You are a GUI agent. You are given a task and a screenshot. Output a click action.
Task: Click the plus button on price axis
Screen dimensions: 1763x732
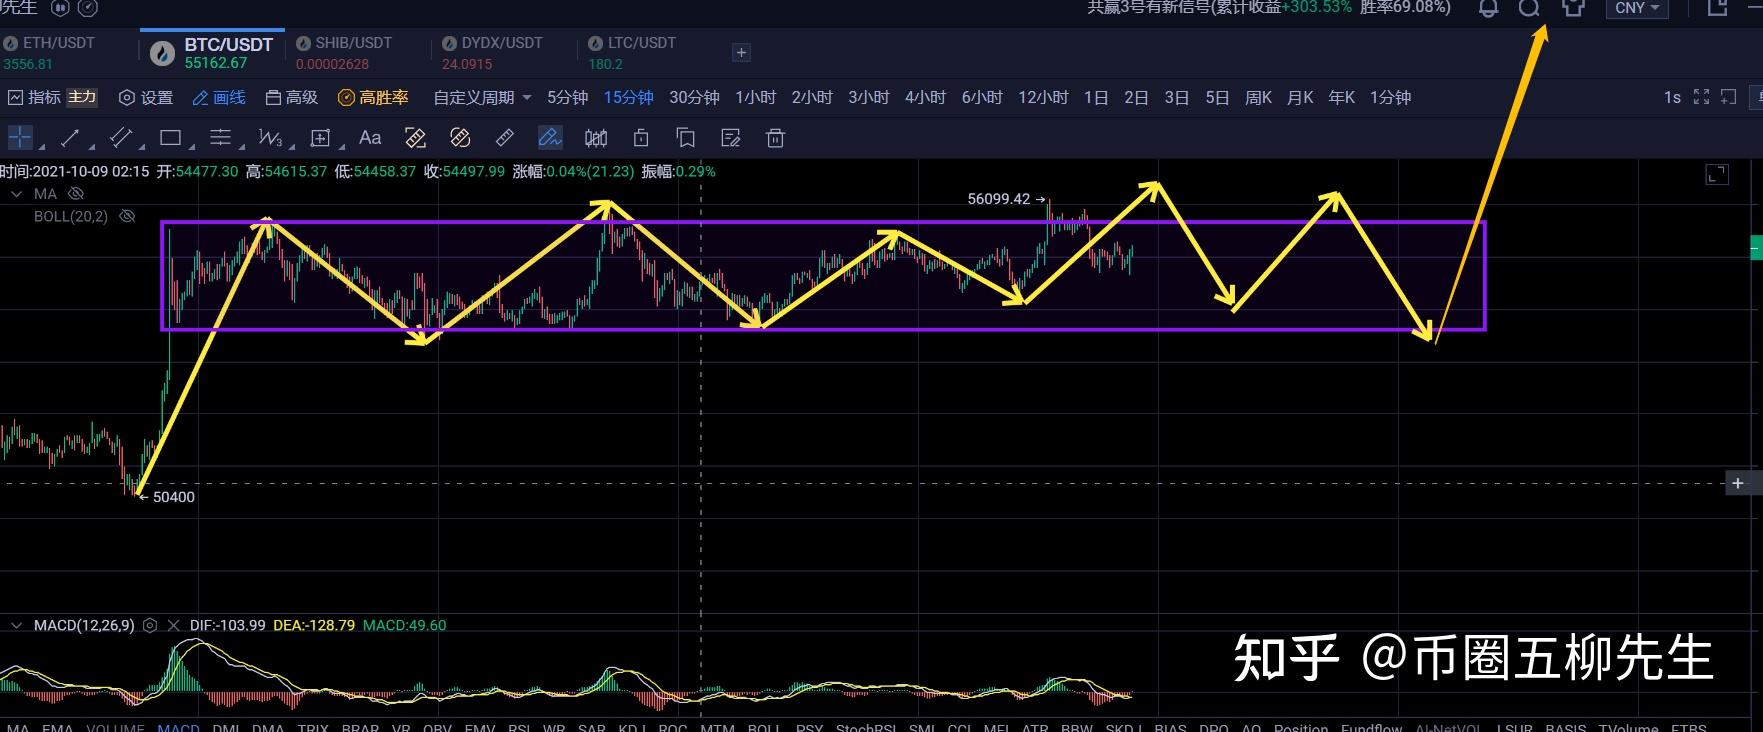[1738, 483]
